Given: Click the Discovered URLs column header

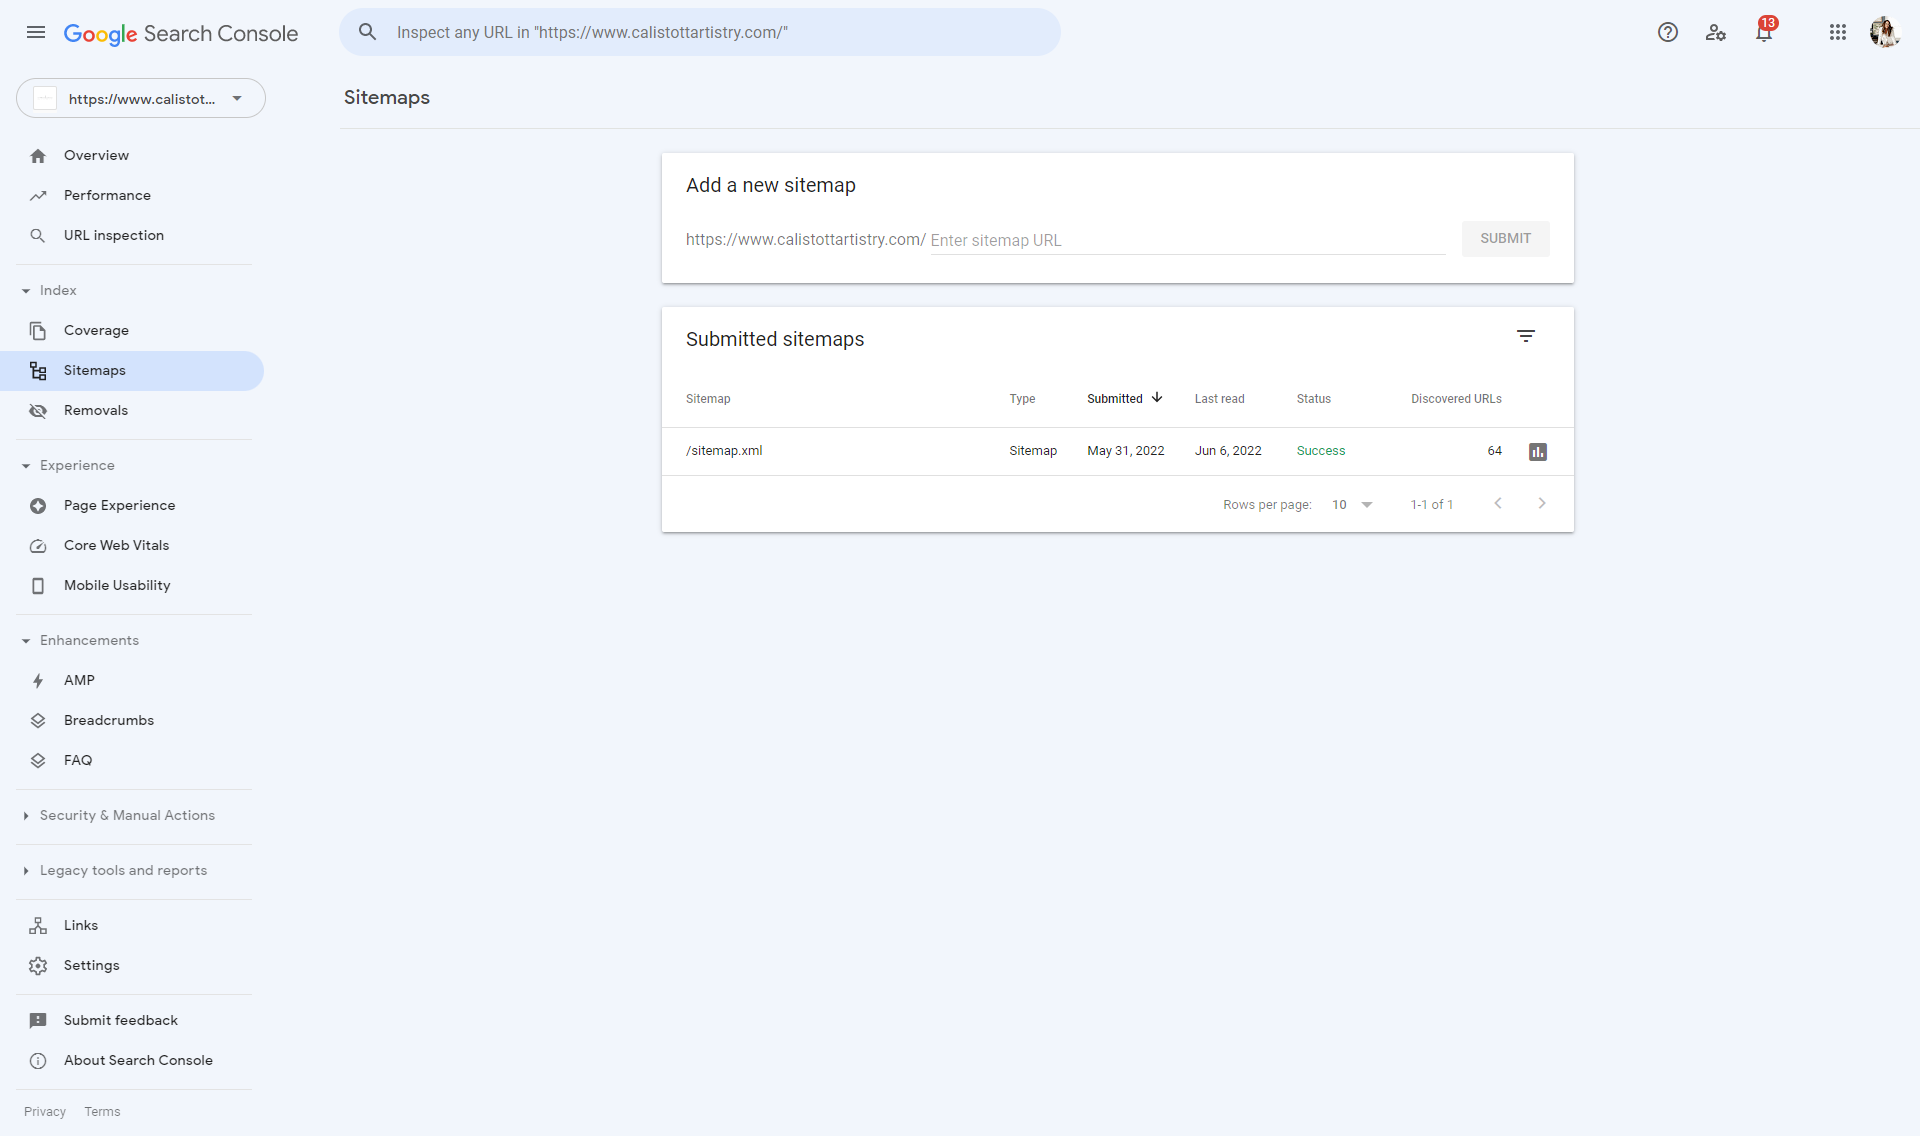Looking at the screenshot, I should click(1456, 399).
